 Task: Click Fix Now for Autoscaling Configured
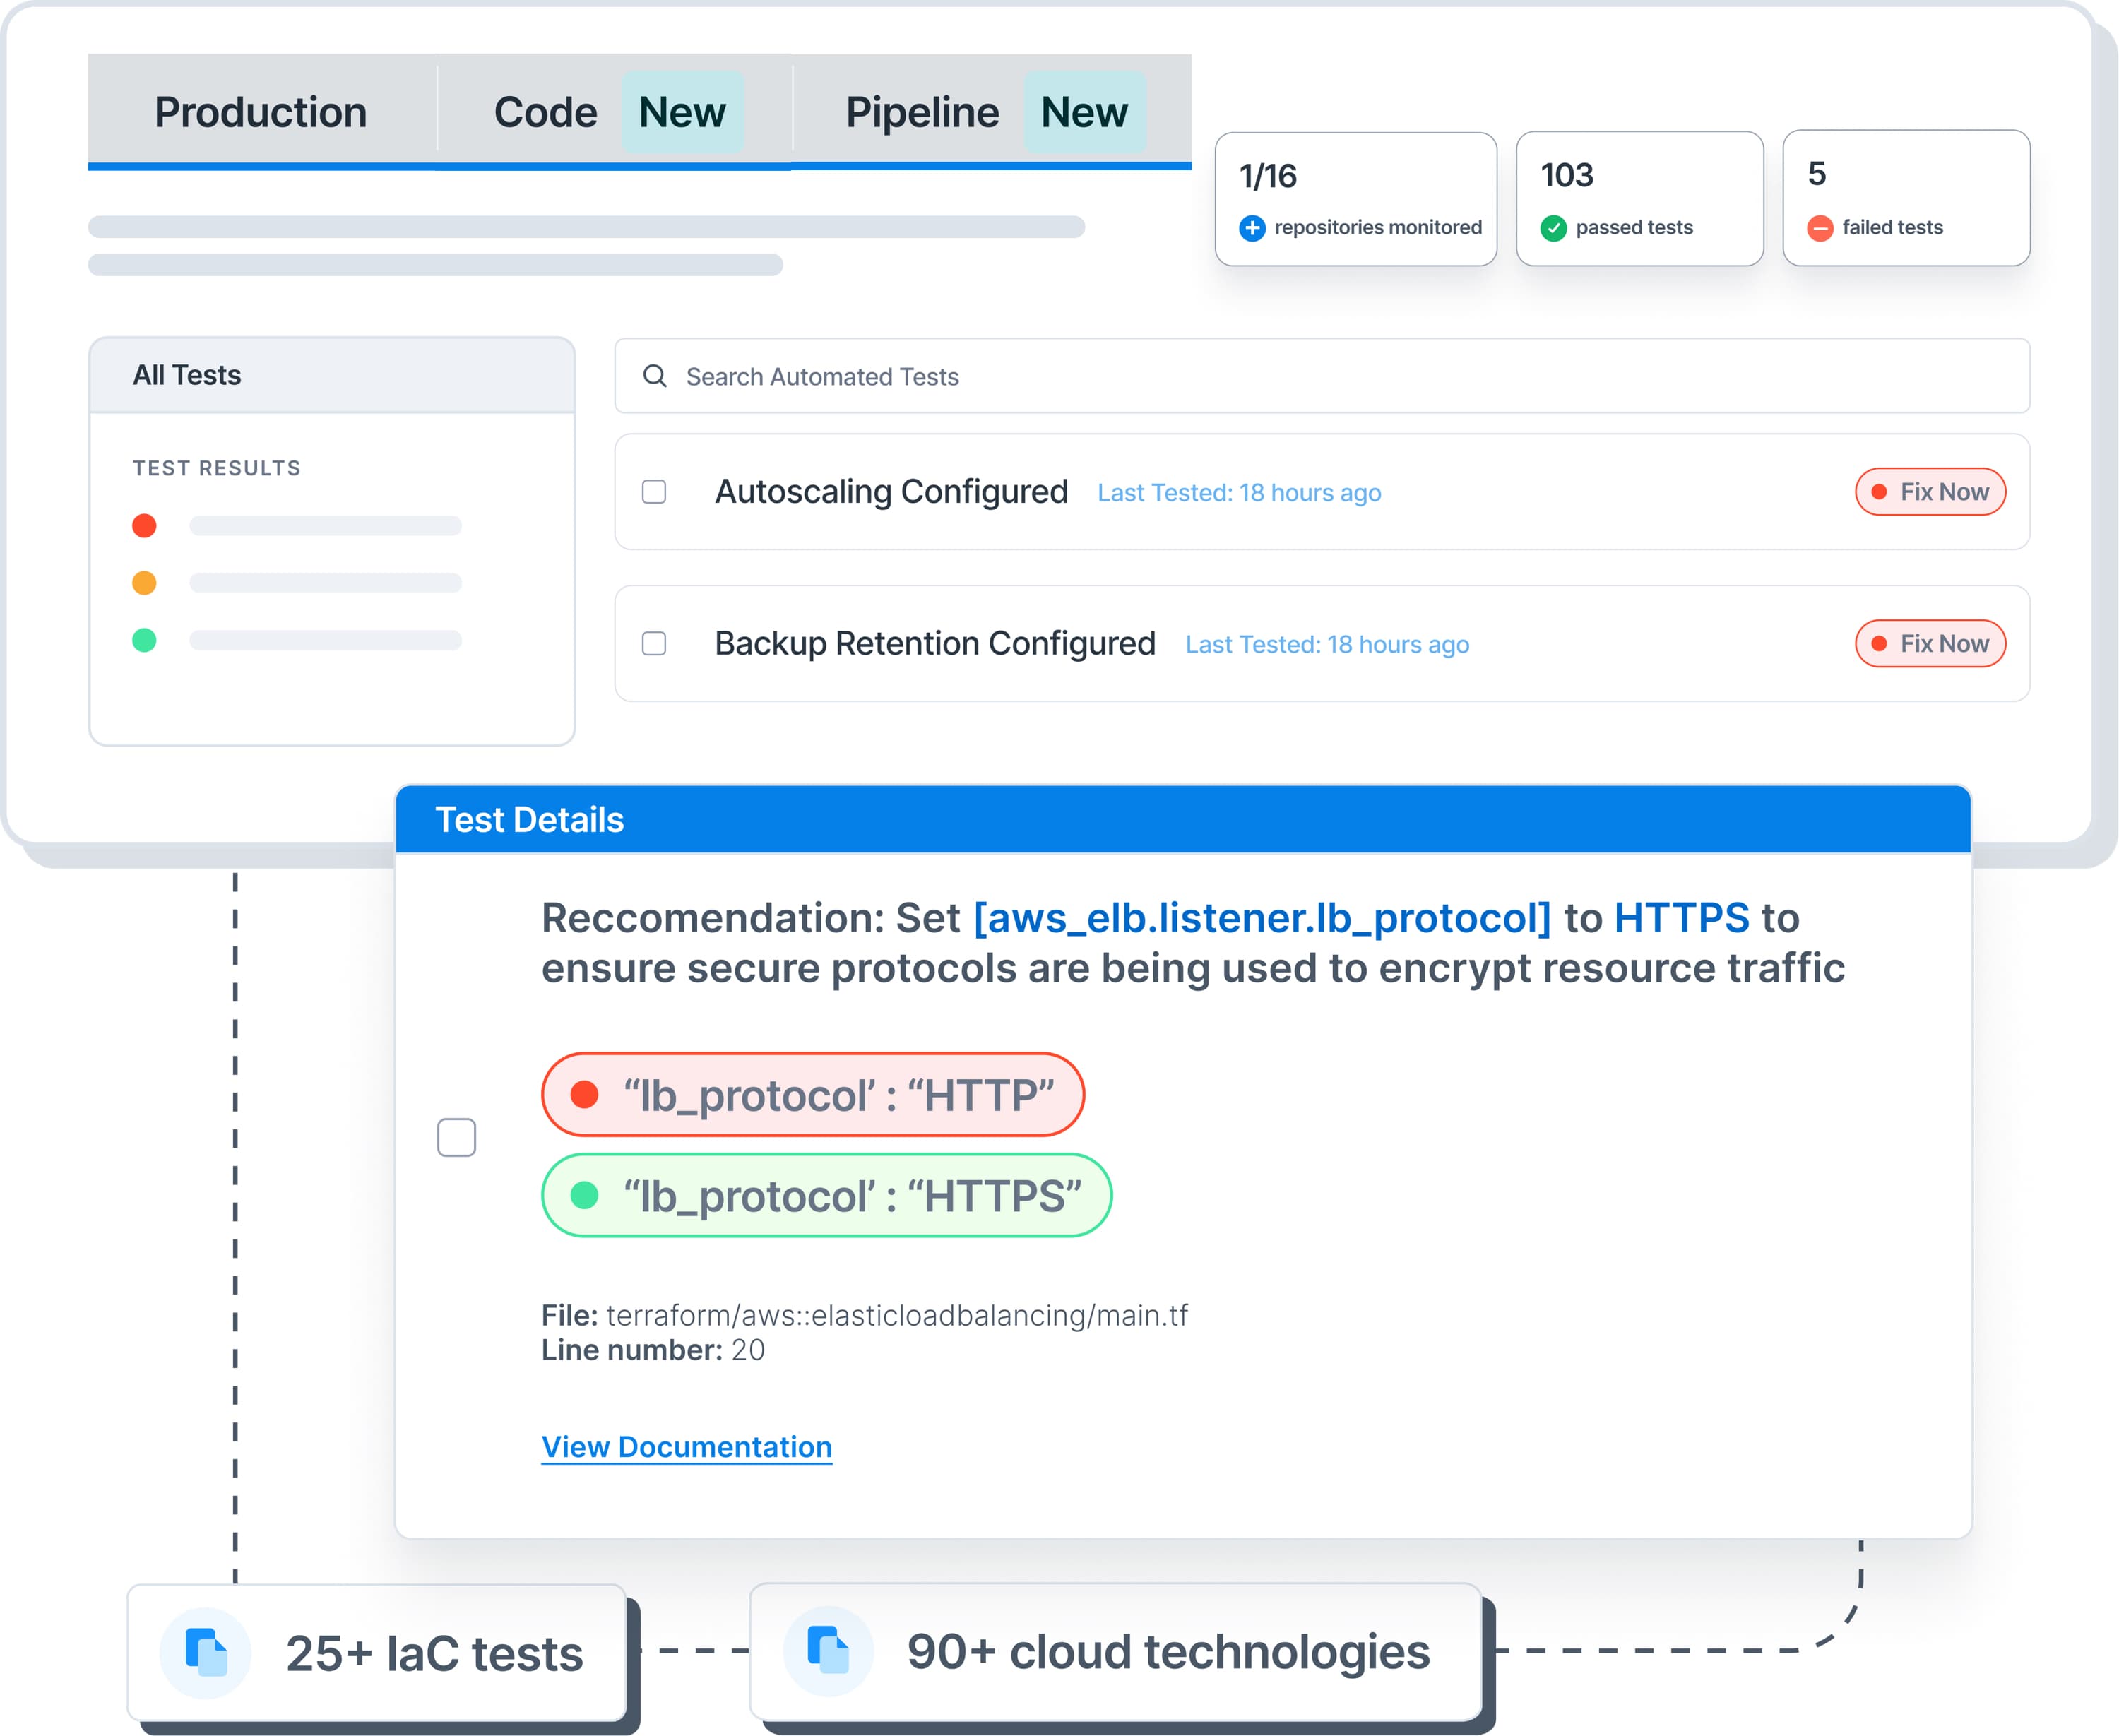1929,491
